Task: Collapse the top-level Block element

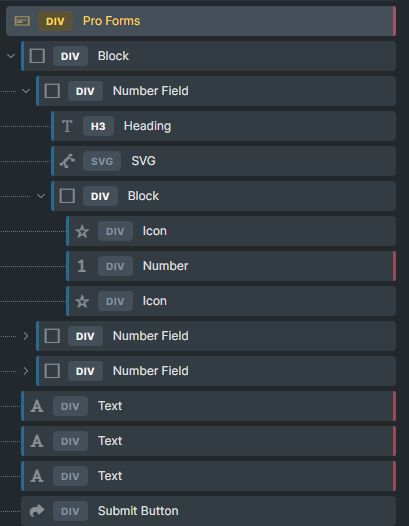Action: click(11, 56)
